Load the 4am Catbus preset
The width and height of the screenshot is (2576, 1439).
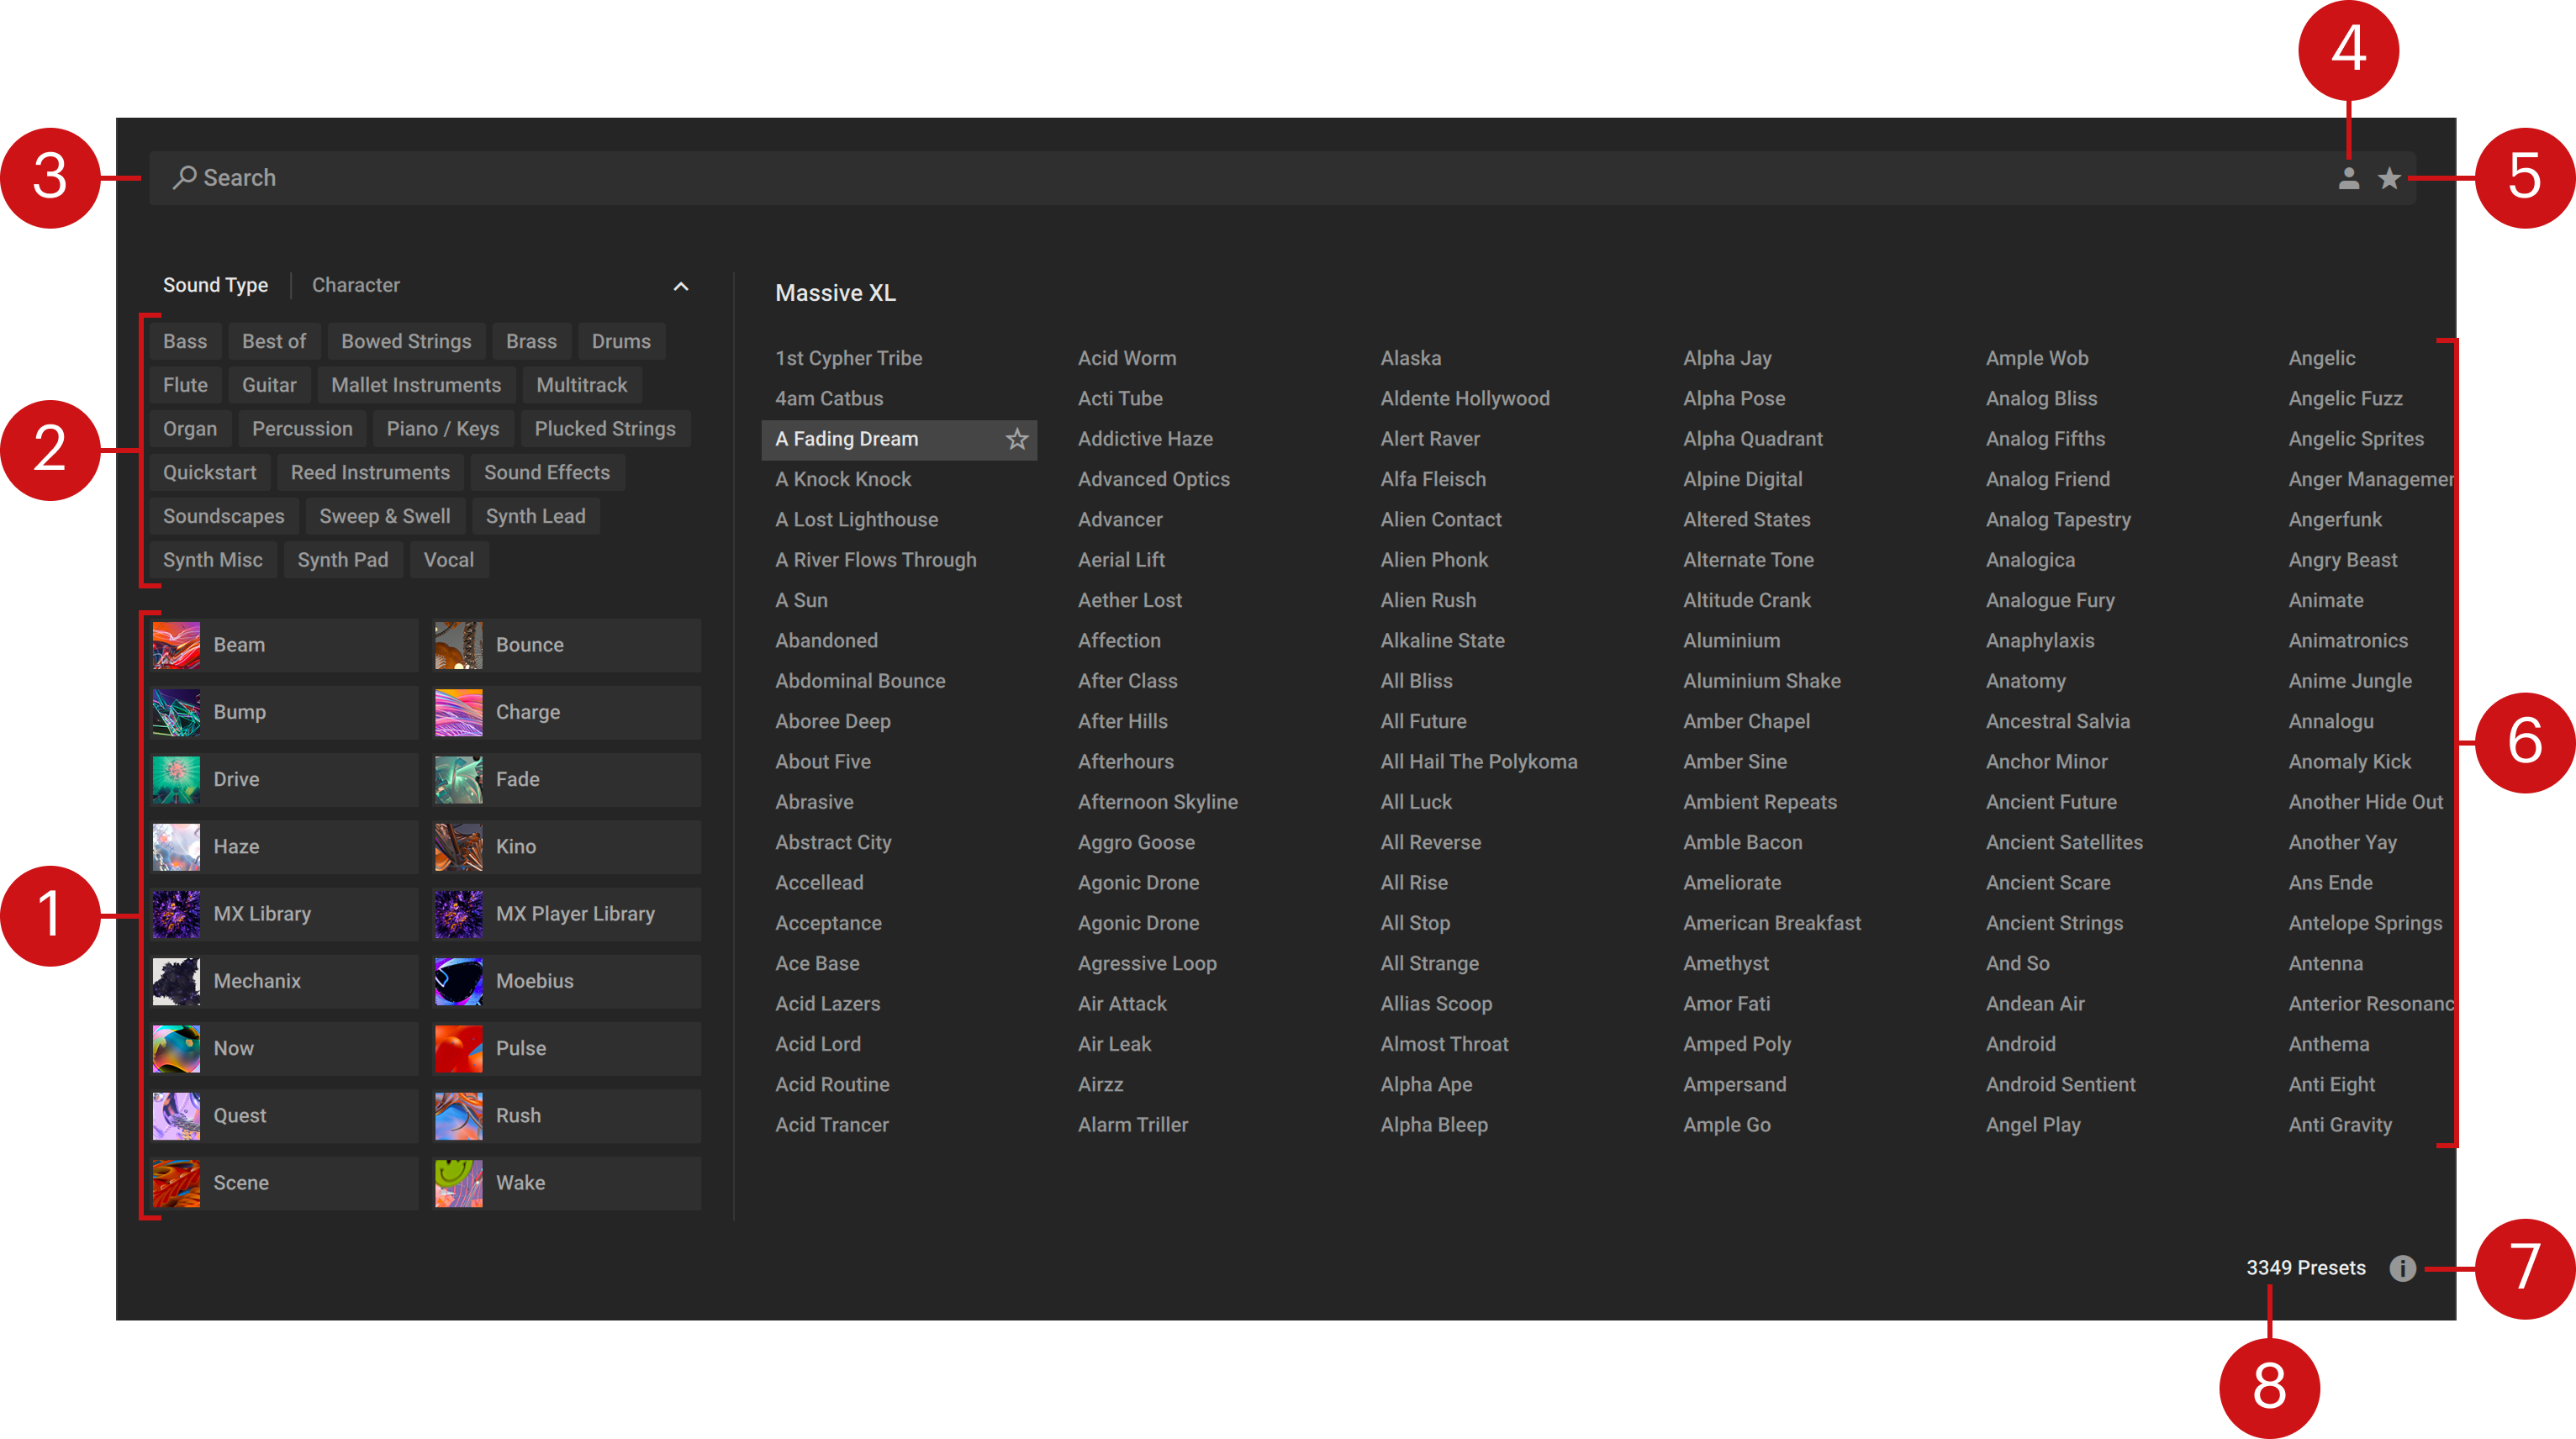click(x=829, y=399)
